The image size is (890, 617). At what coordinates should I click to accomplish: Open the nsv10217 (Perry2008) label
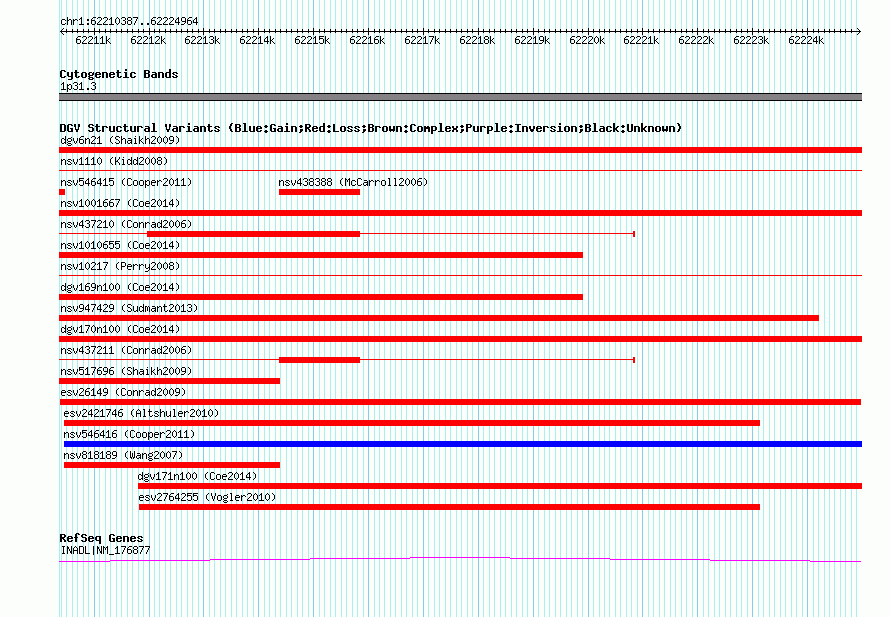tap(120, 266)
